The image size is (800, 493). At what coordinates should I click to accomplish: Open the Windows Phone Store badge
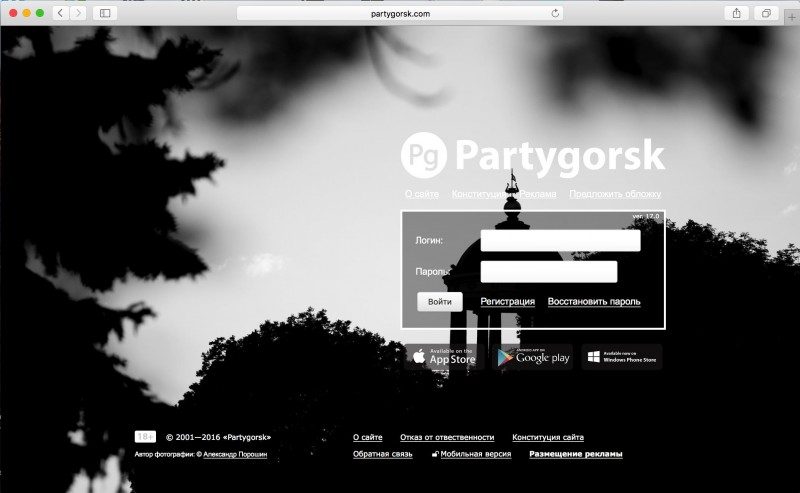tap(622, 357)
